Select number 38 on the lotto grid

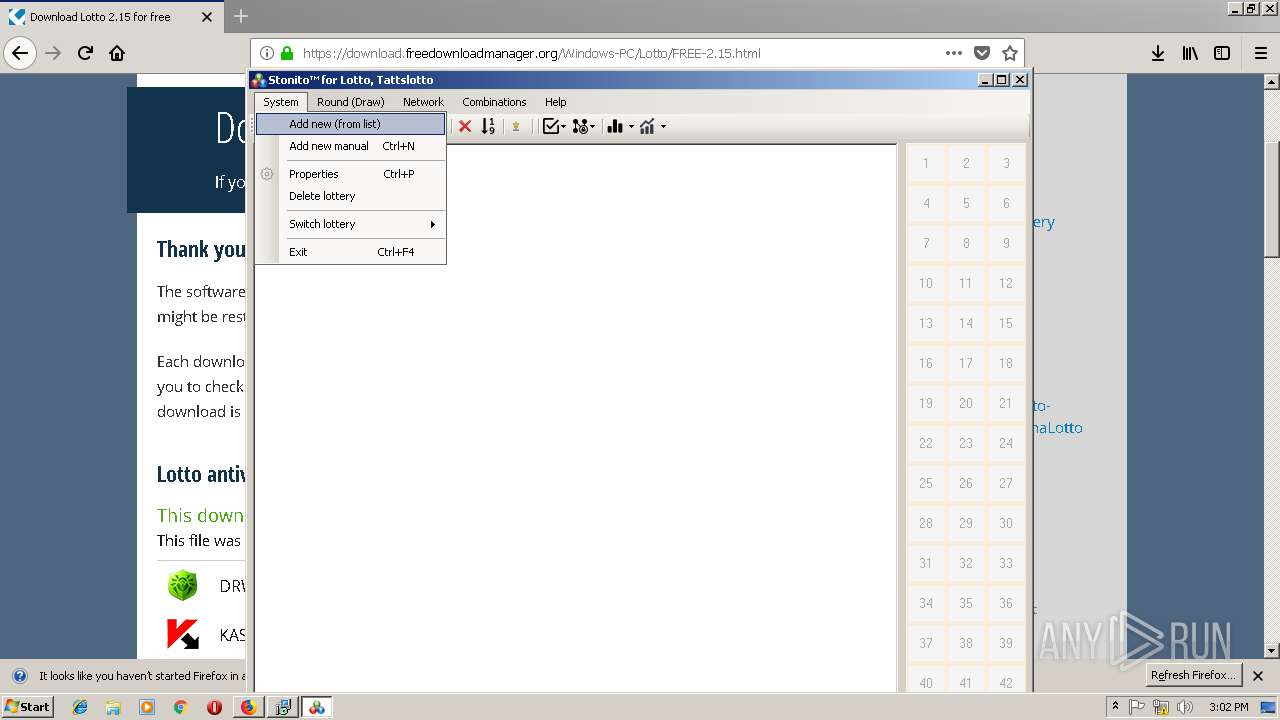tap(966, 643)
